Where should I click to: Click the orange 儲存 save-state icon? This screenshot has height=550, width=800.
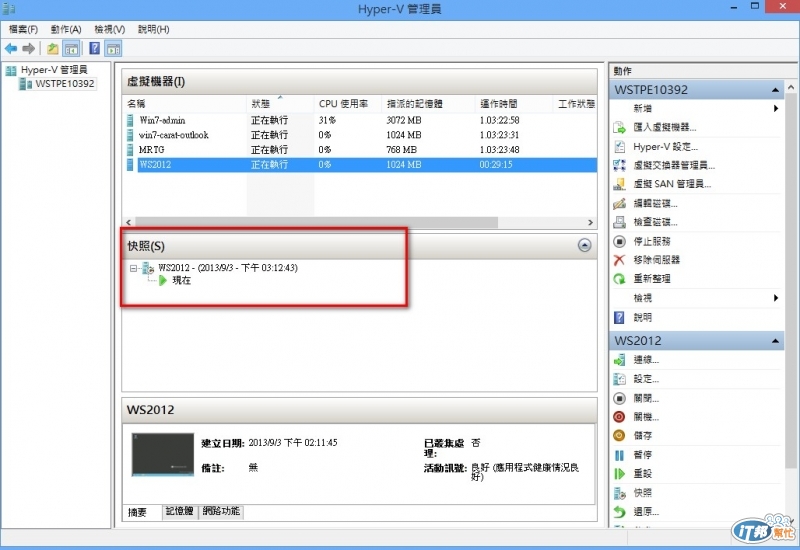(619, 436)
